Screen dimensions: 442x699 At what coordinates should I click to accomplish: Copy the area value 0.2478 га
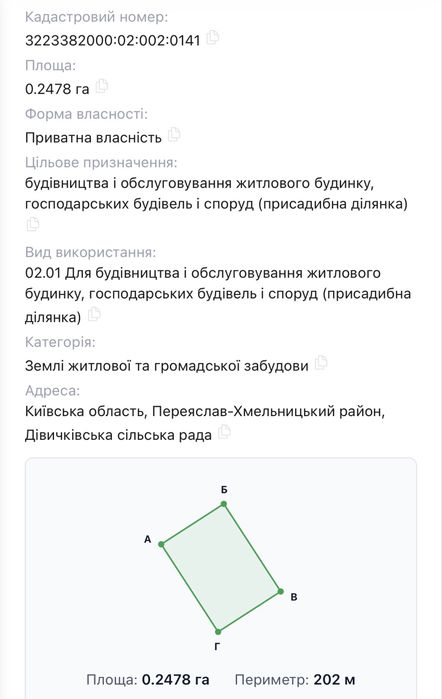click(x=102, y=86)
